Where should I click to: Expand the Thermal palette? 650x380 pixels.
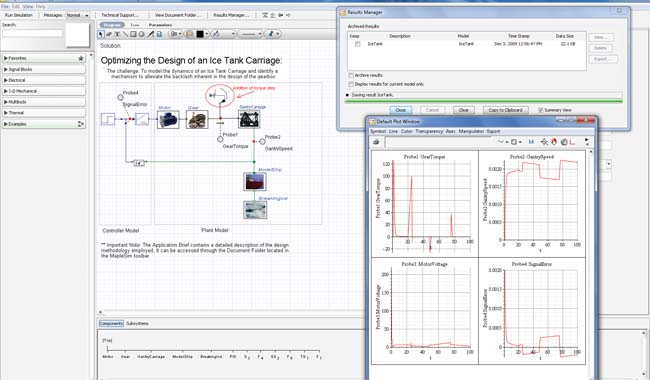click(44, 113)
